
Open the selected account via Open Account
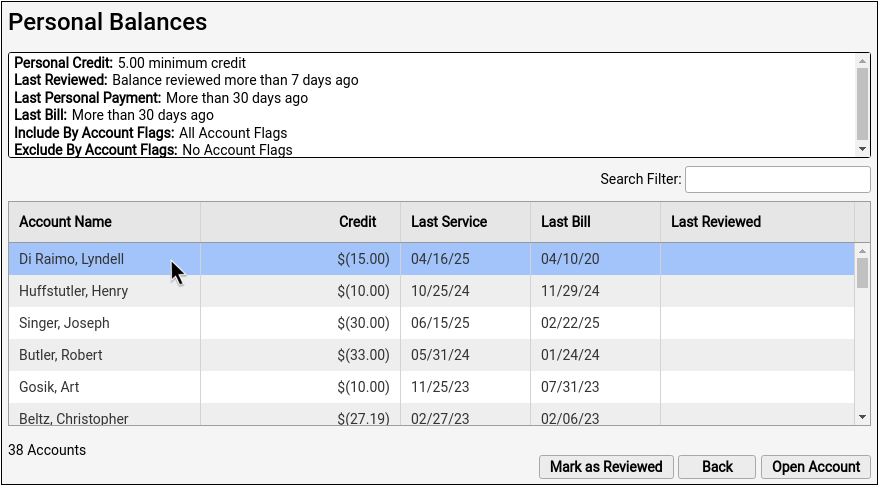[816, 467]
